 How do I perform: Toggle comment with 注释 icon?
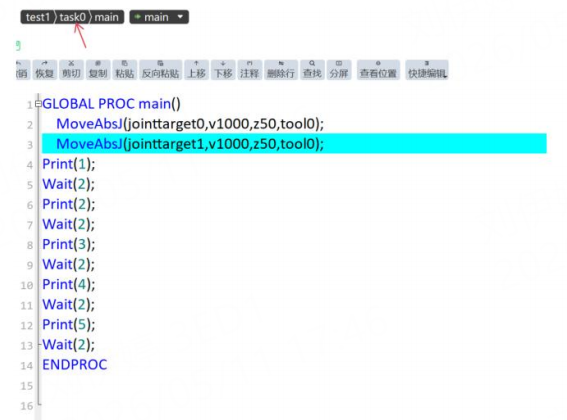pos(250,70)
